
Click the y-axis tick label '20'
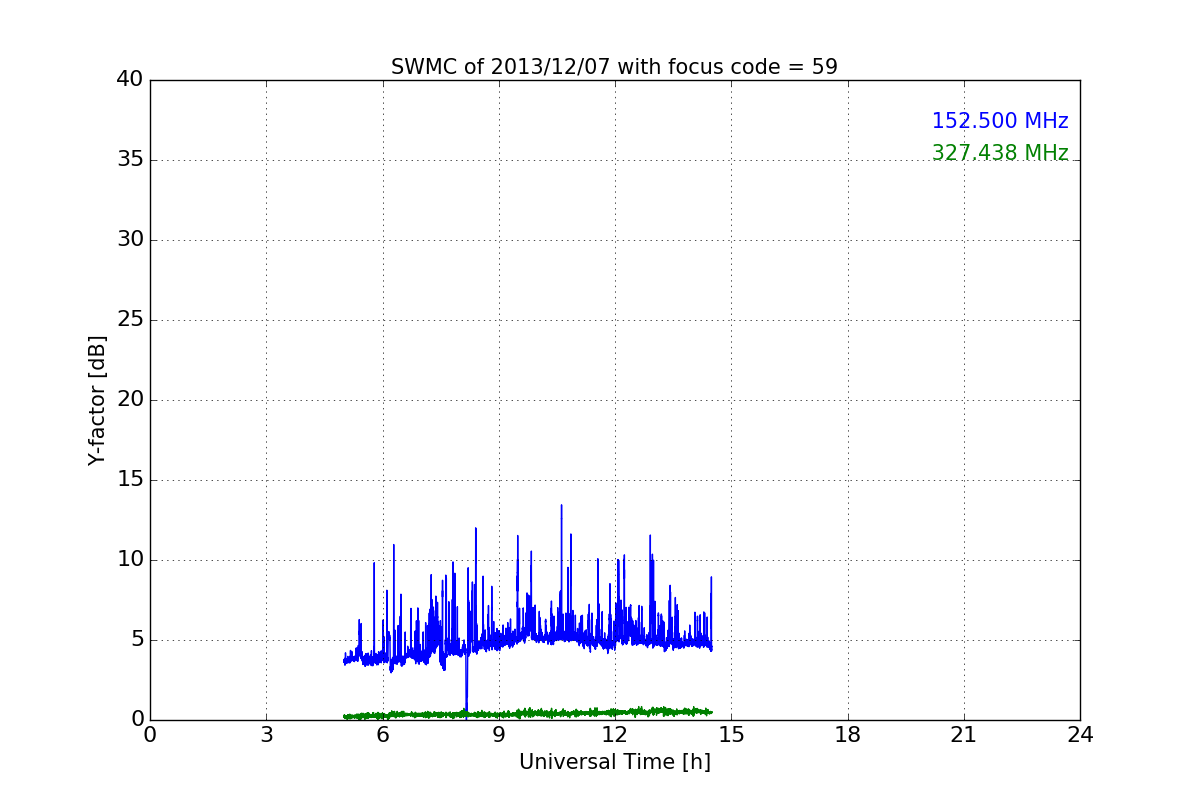tap(130, 400)
